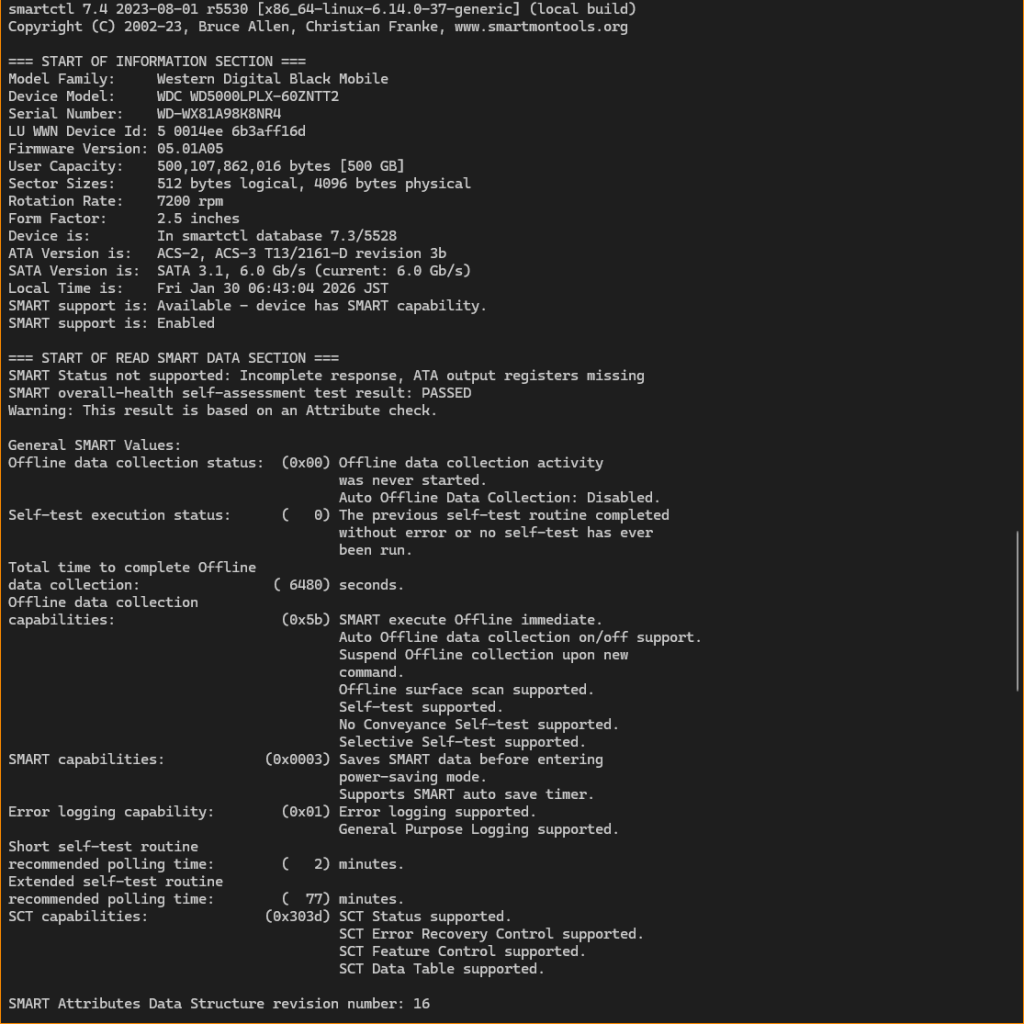
Task: Click the SMART support is Enabled line
Action: click(111, 323)
